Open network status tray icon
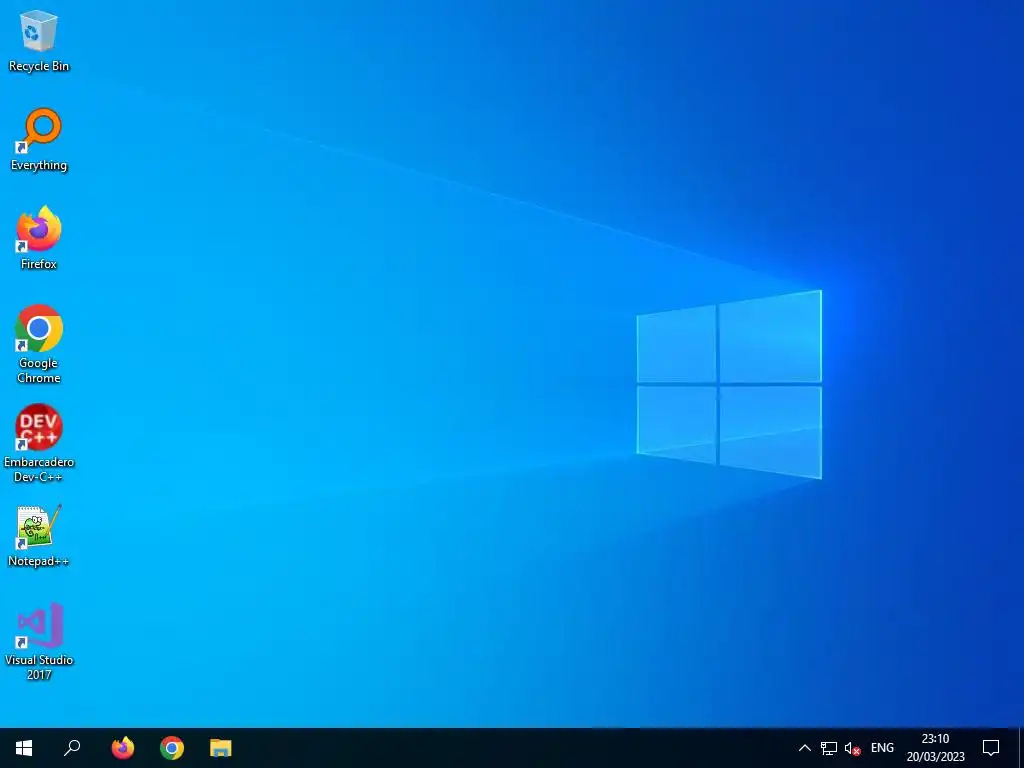 [x=829, y=748]
